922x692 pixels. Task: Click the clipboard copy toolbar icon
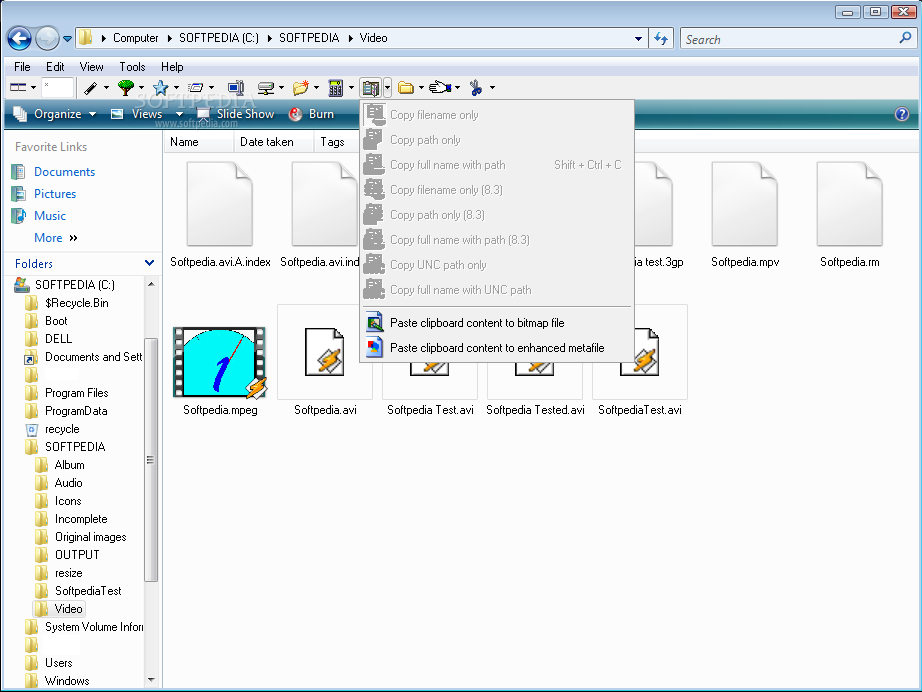pos(370,88)
